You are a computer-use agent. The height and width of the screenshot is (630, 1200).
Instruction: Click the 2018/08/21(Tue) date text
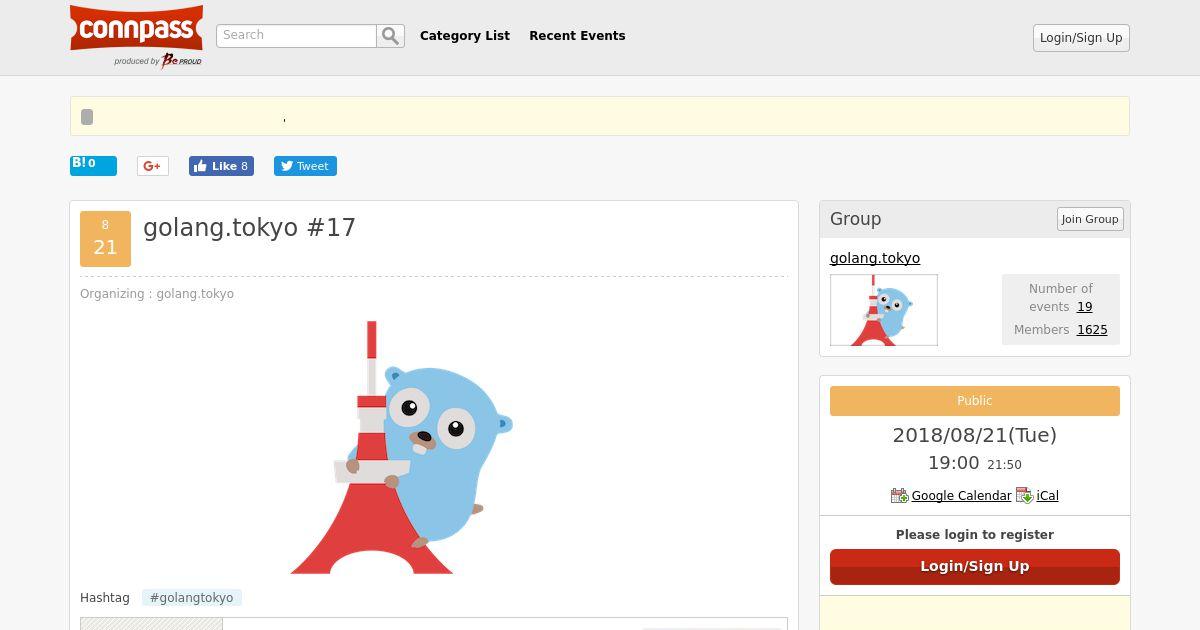point(975,435)
